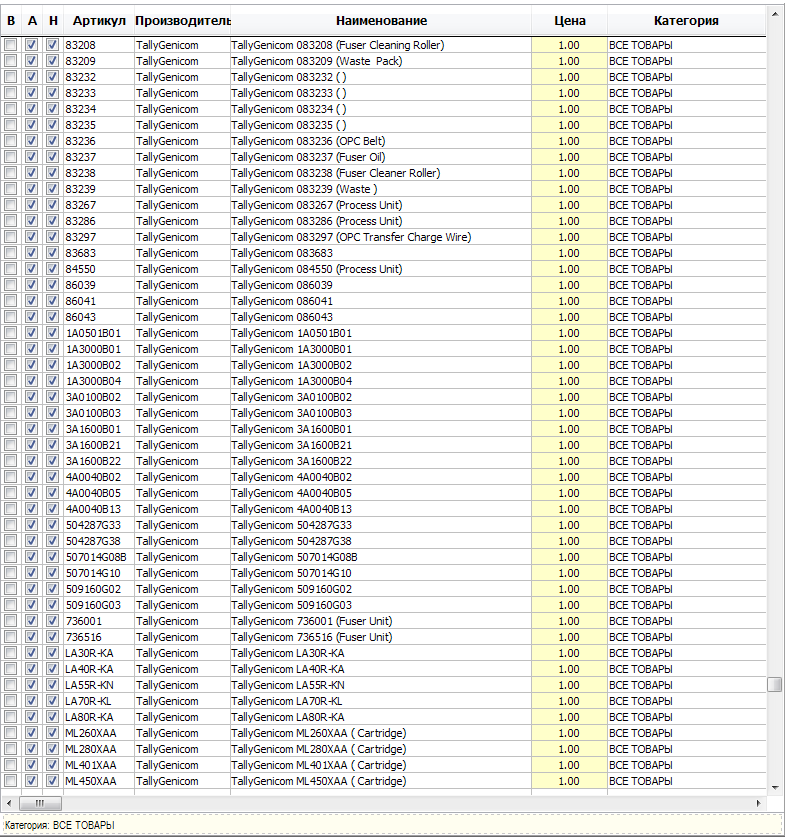
Task: Select name 'TallyGenicom 084550 (Process Unit)'
Action: pos(316,269)
